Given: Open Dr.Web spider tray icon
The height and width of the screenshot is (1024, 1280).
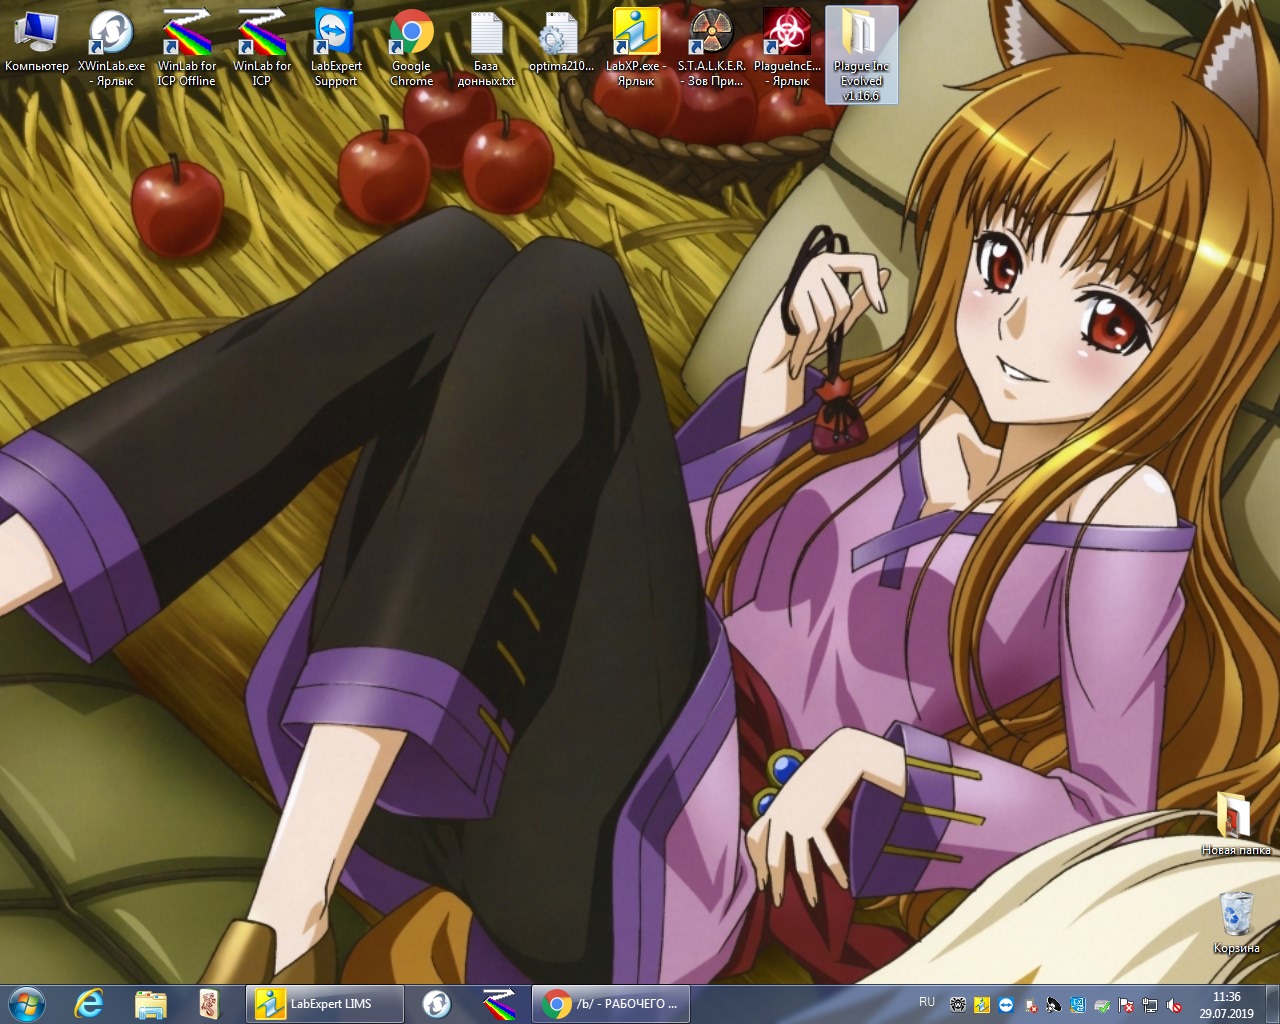Looking at the screenshot, I should click(958, 1005).
